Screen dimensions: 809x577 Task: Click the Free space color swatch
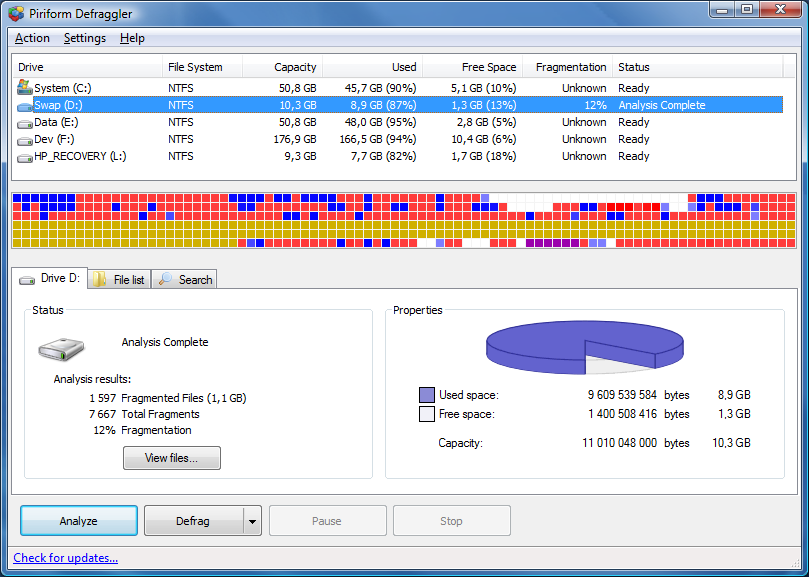tap(427, 414)
